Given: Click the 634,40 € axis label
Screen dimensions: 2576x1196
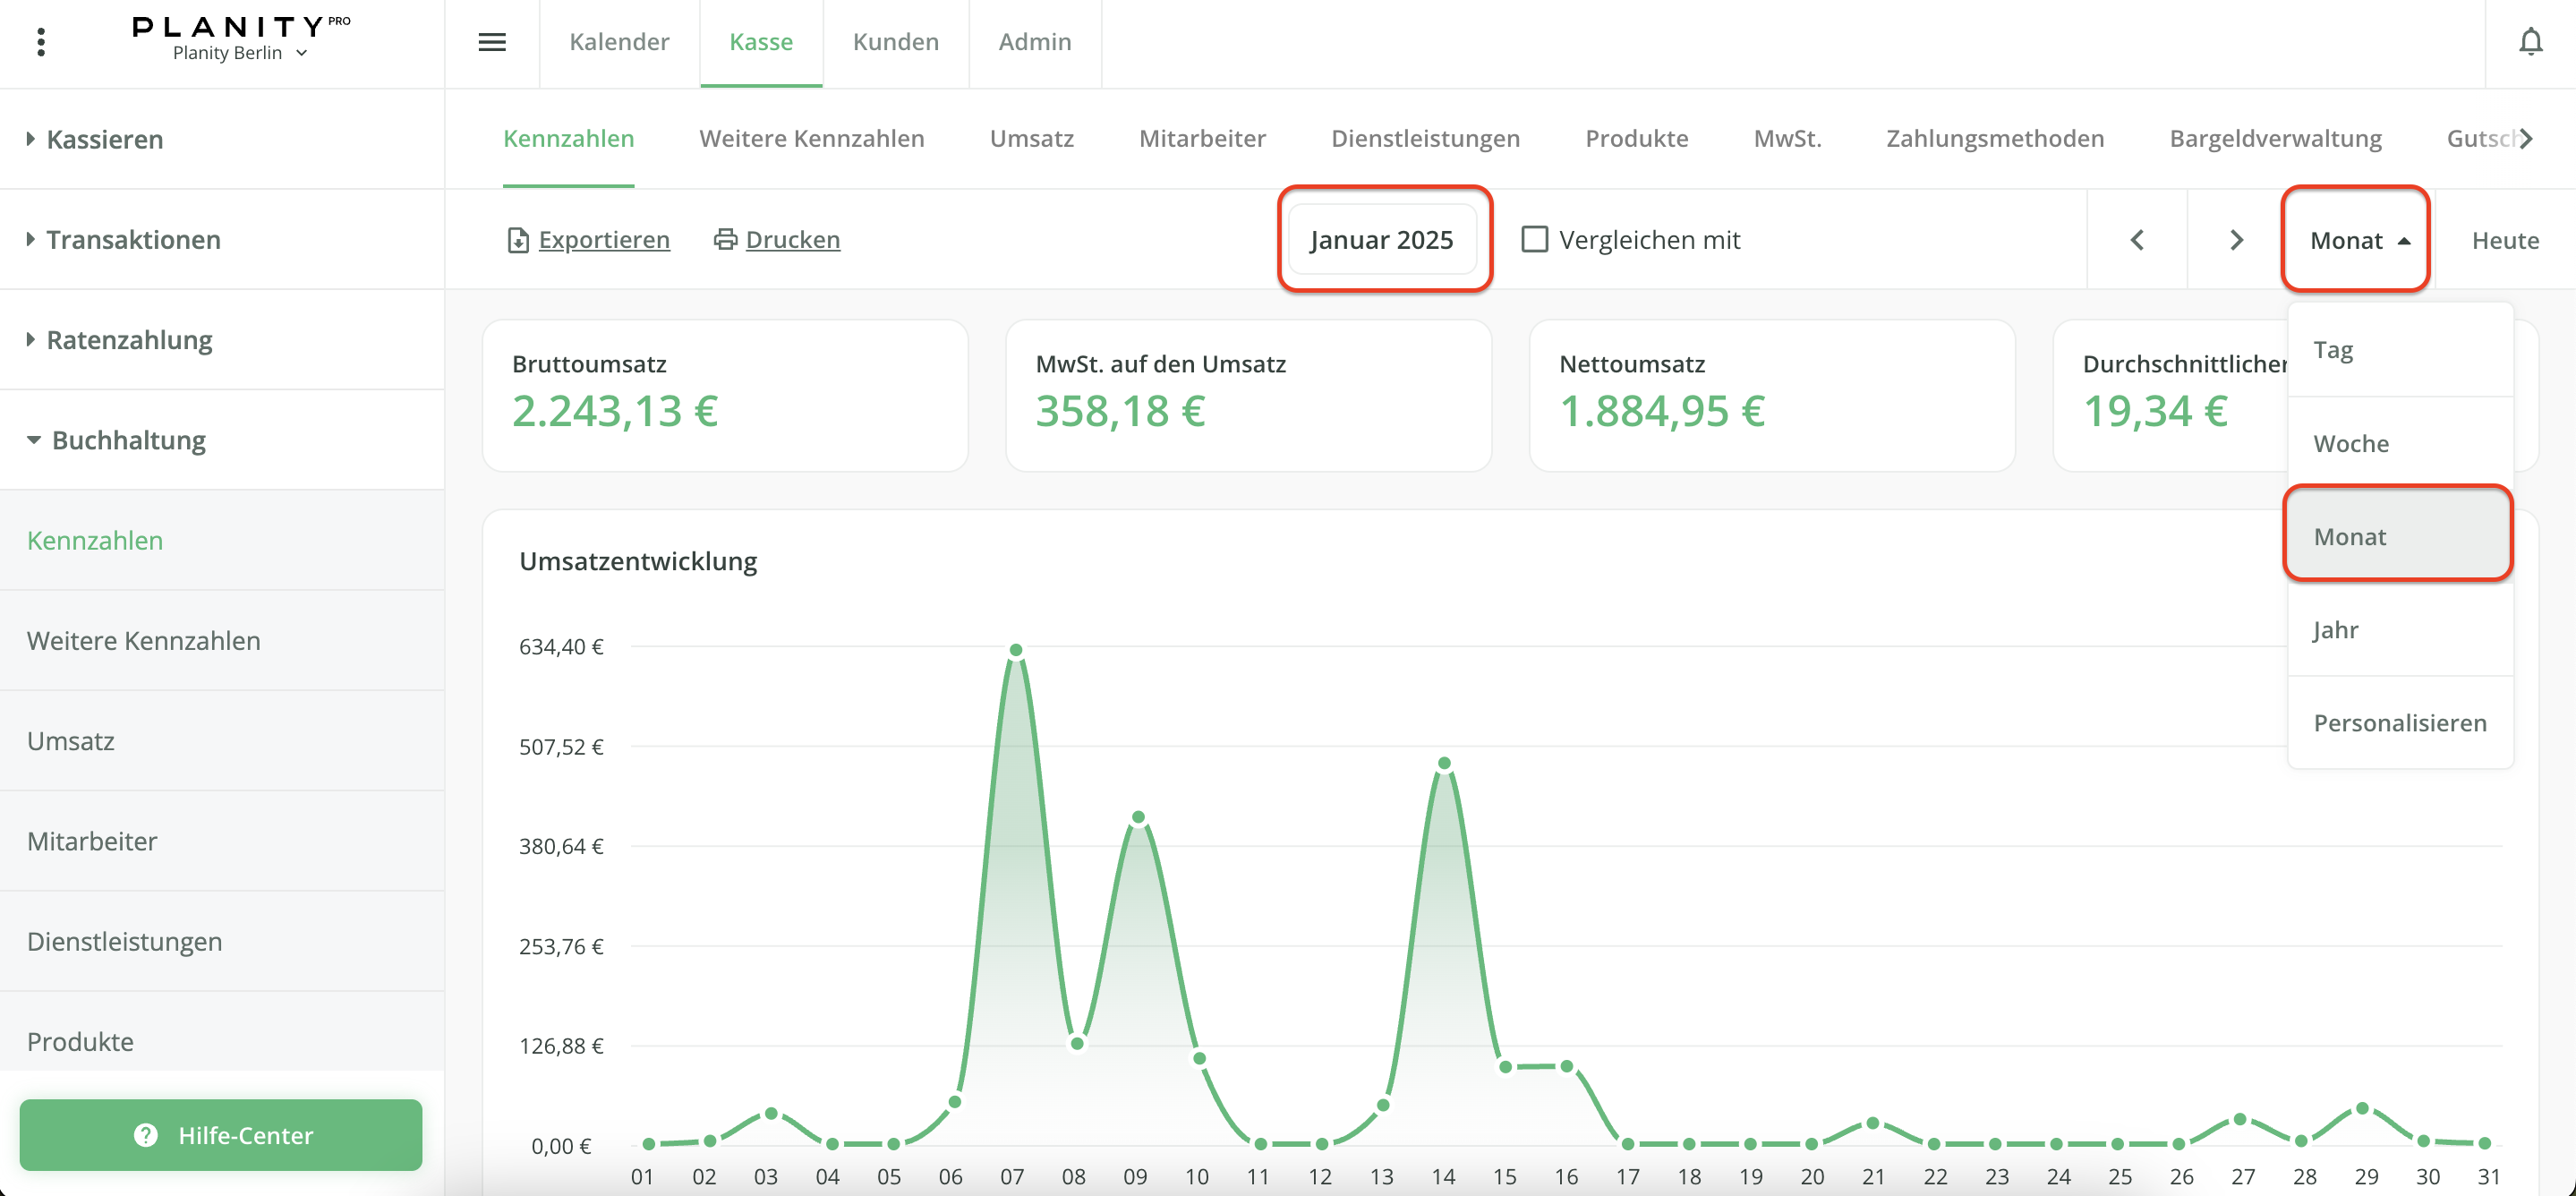Looking at the screenshot, I should click(x=561, y=647).
